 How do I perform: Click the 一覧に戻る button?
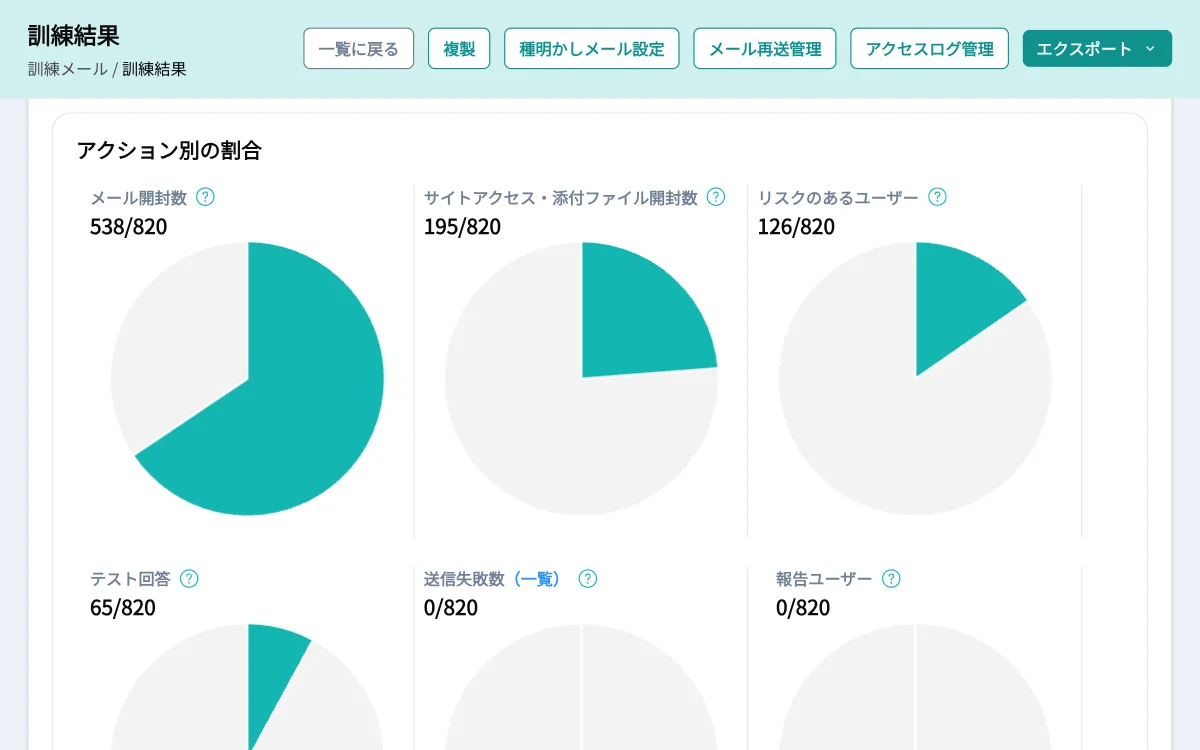359,49
